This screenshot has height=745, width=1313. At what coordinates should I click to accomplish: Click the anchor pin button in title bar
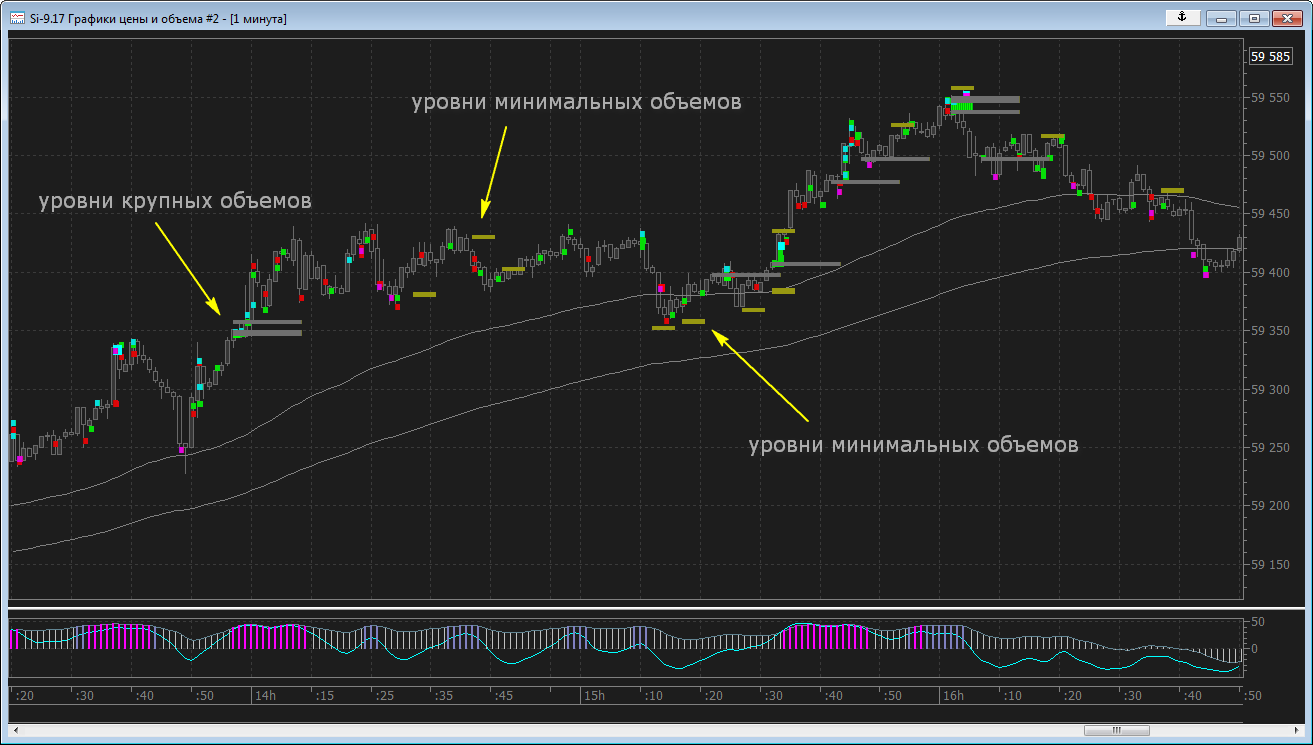point(1183,17)
